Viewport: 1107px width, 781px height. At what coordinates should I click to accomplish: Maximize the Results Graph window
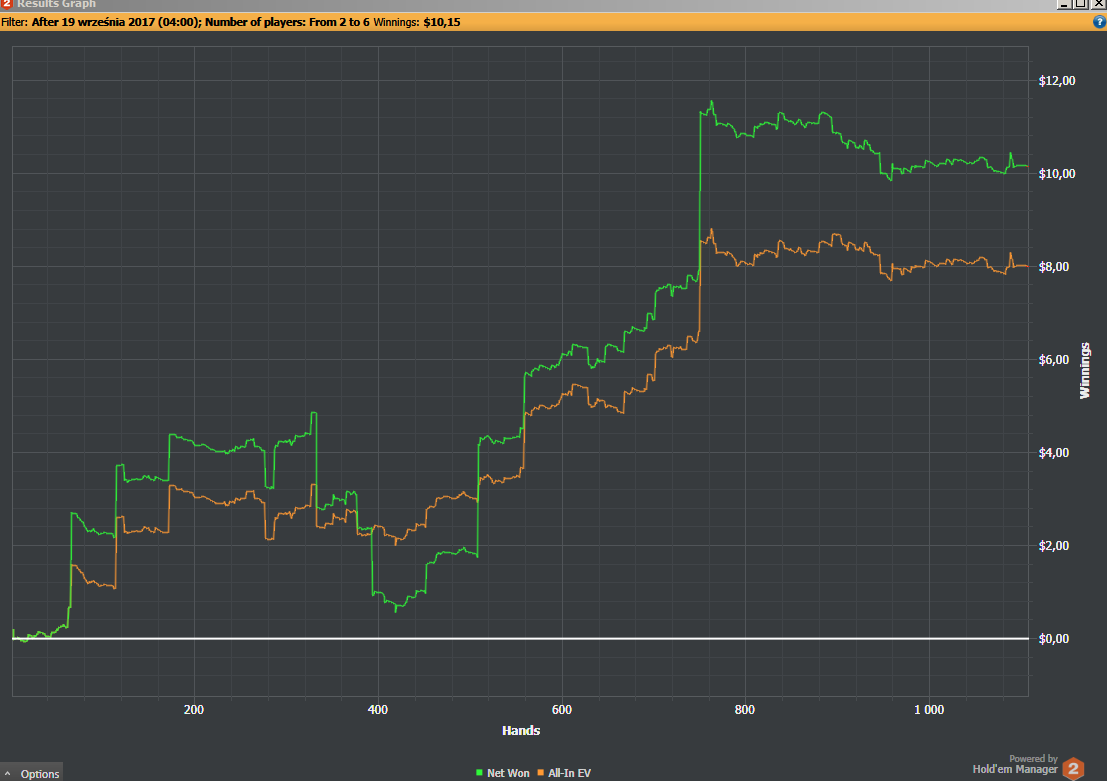pyautogui.click(x=1080, y=4)
